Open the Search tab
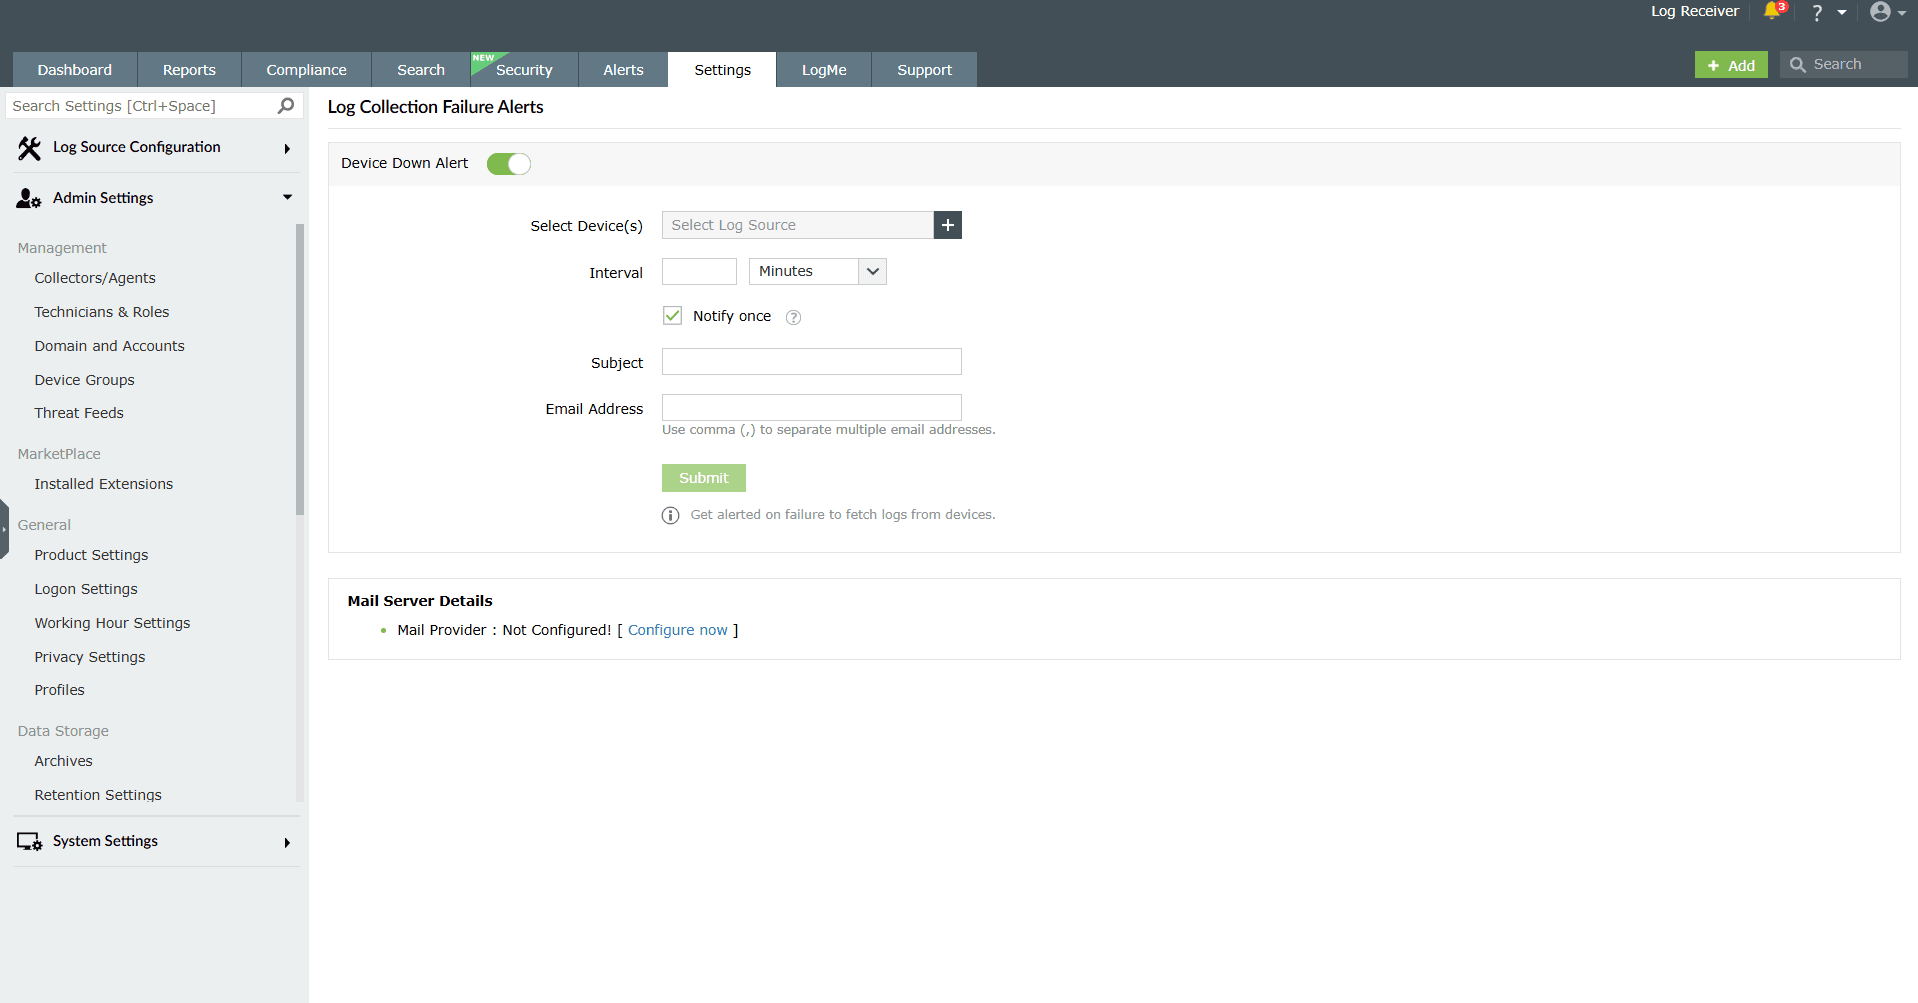The image size is (1918, 1003). click(421, 70)
